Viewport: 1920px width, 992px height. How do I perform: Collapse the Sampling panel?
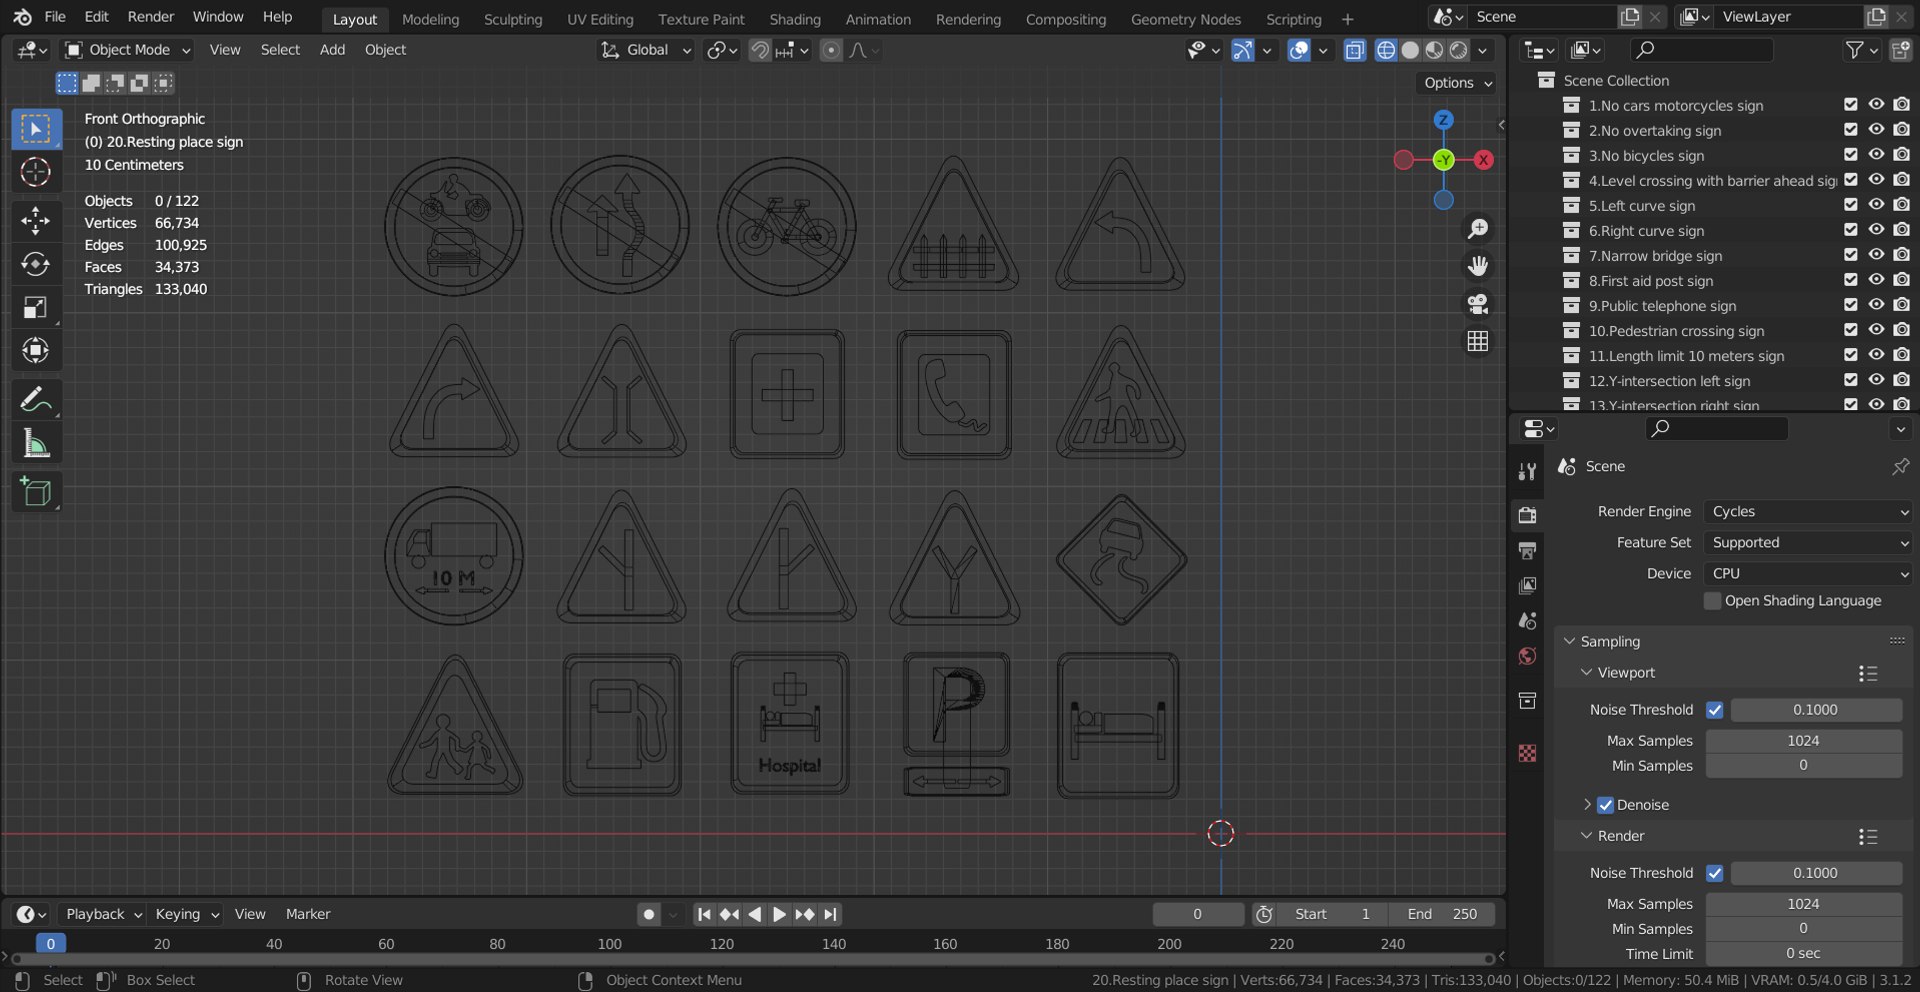coord(1610,641)
